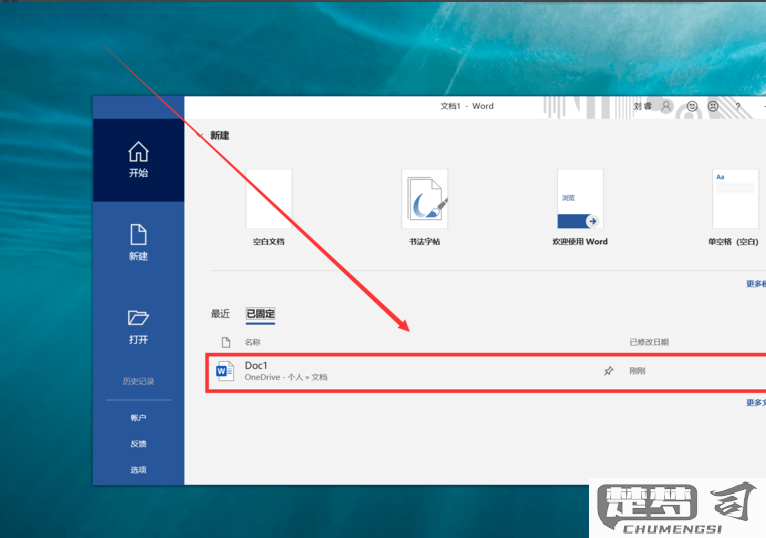
Task: Send a frown with the sad face icon
Action: point(713,106)
